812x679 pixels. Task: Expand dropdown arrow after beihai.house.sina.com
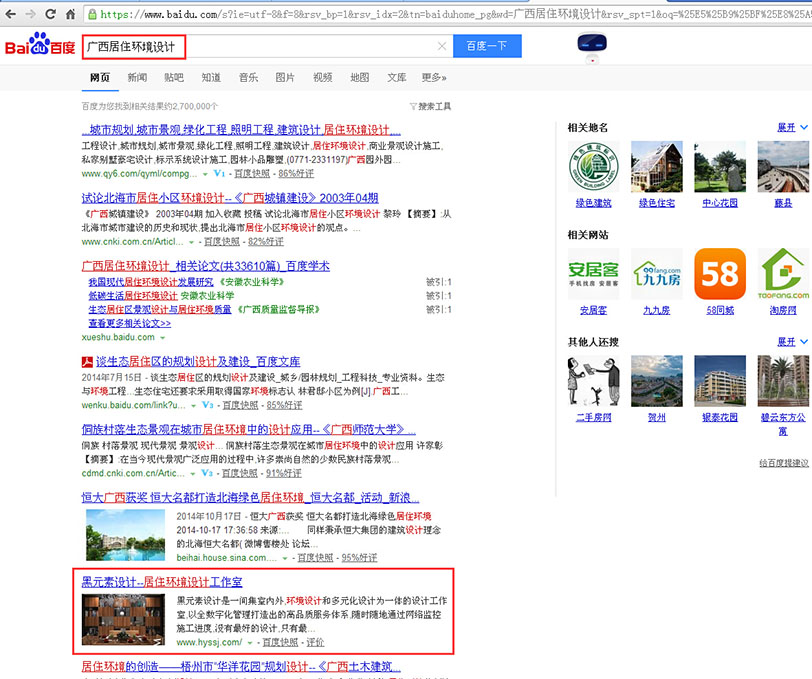pos(285,558)
